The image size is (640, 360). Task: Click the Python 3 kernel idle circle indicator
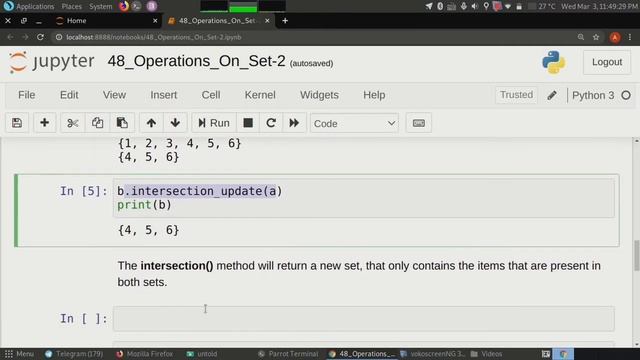pyautogui.click(x=626, y=95)
